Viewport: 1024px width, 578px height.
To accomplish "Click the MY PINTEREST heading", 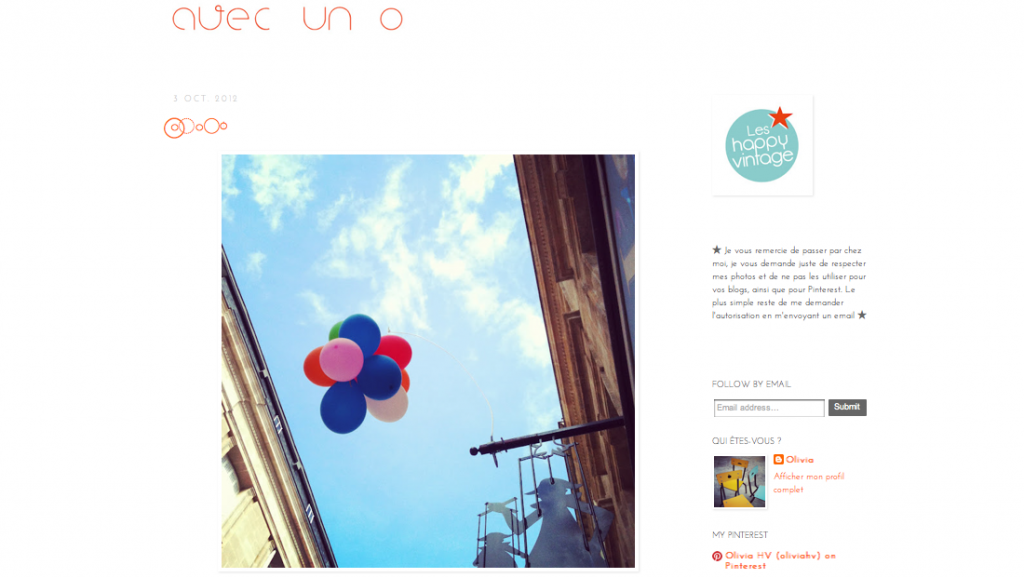I will 740,535.
